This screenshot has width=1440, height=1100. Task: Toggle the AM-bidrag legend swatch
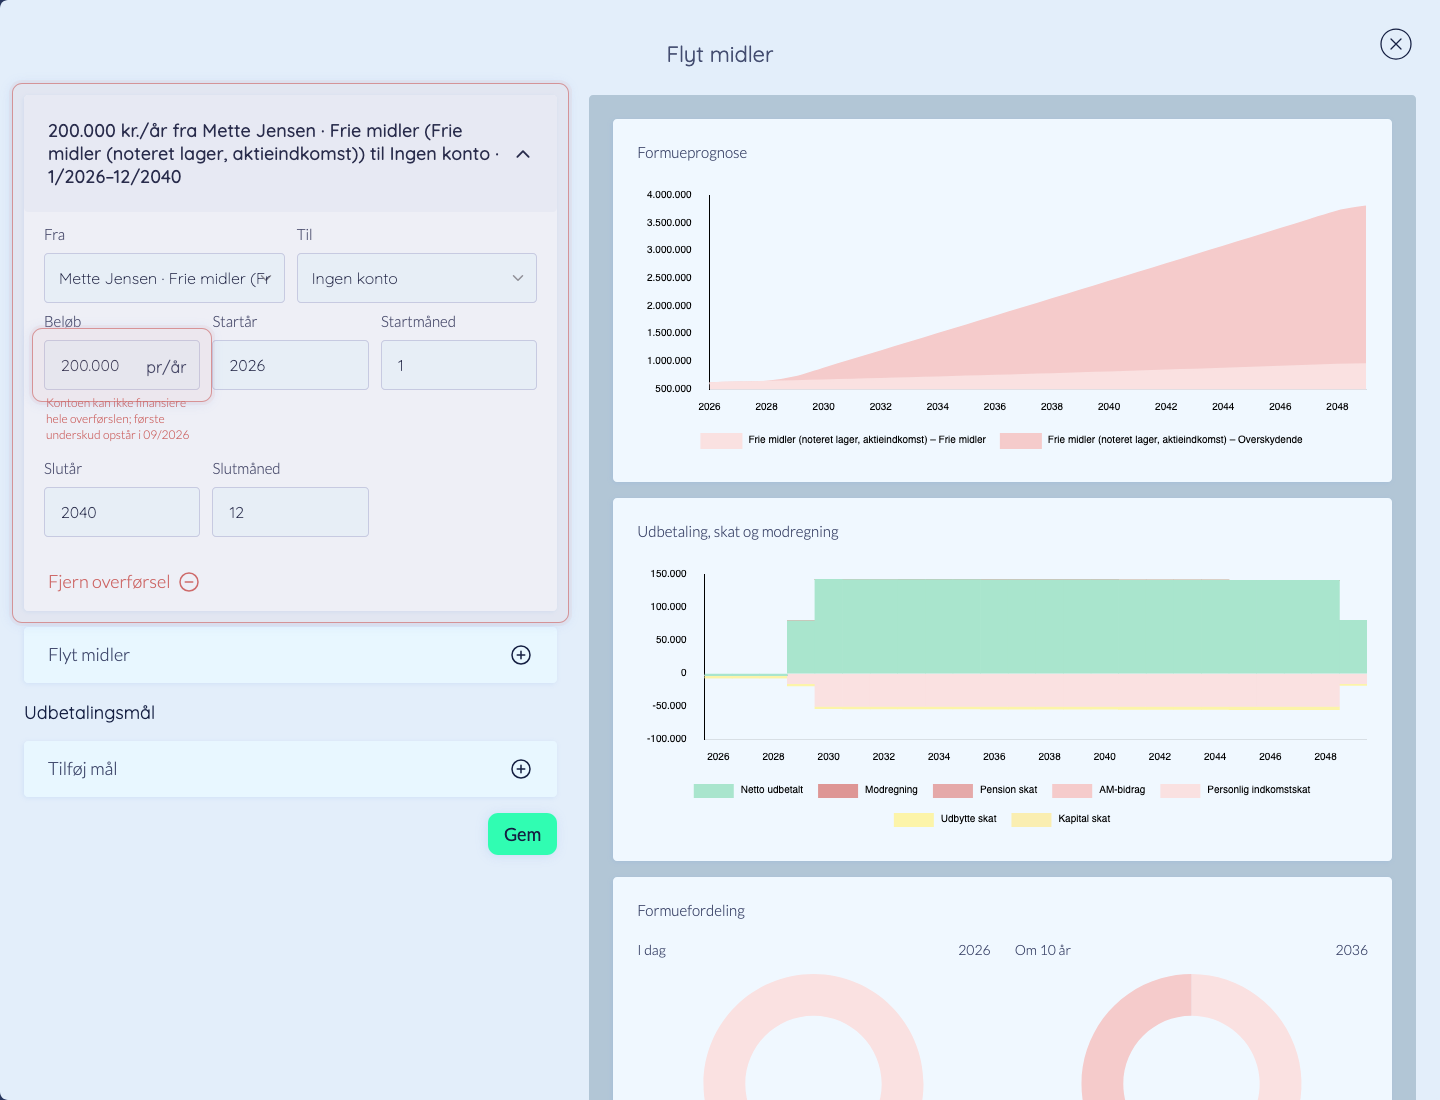[x=1072, y=790]
